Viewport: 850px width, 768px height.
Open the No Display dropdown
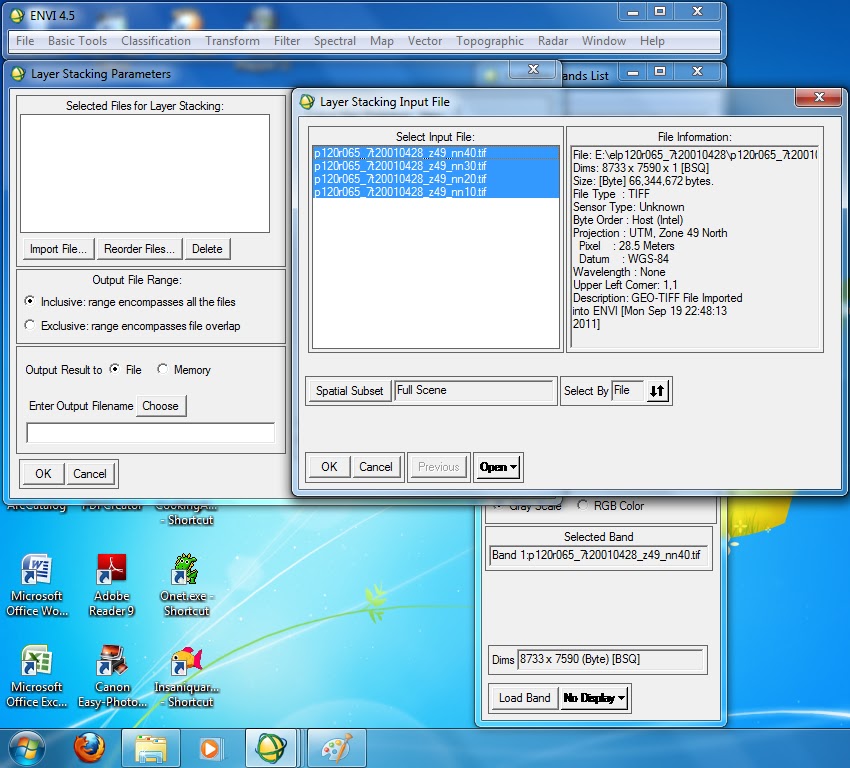[594, 698]
